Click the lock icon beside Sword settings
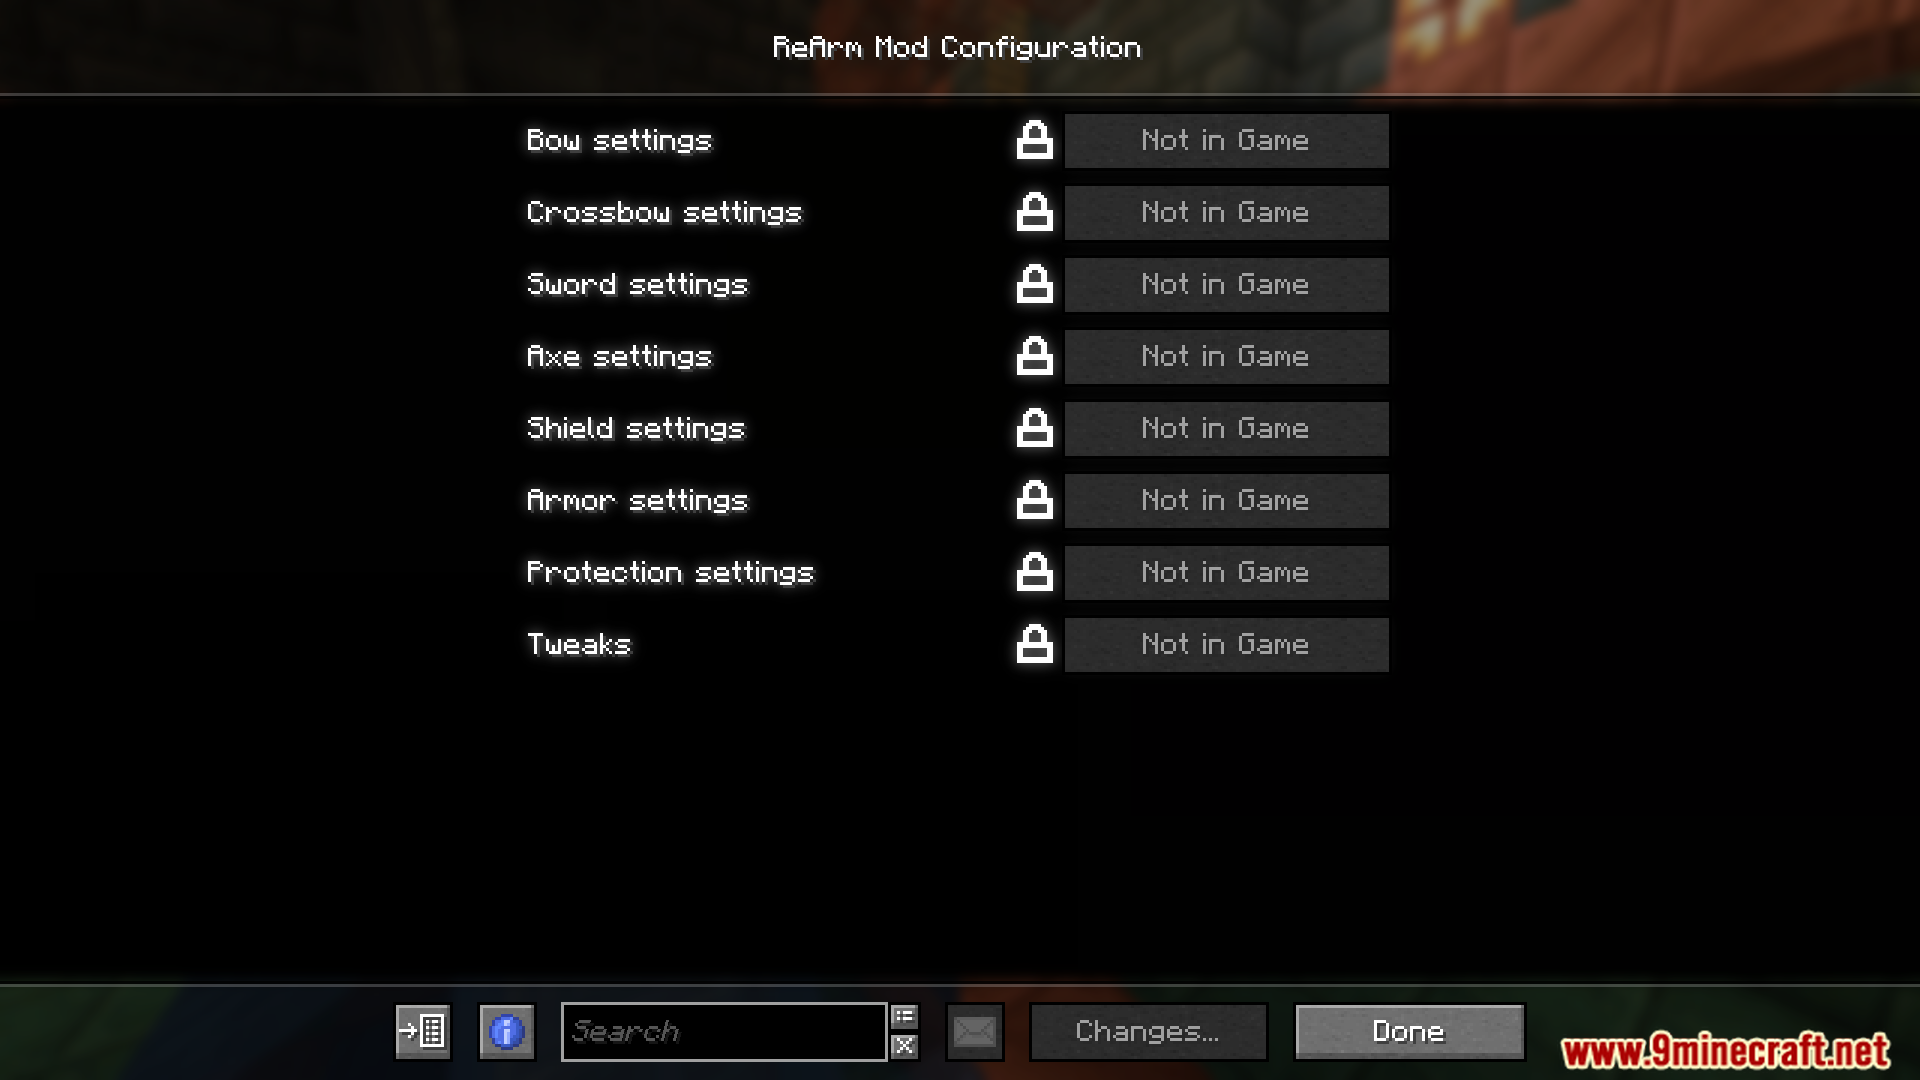The image size is (1920, 1080). pos(1034,285)
